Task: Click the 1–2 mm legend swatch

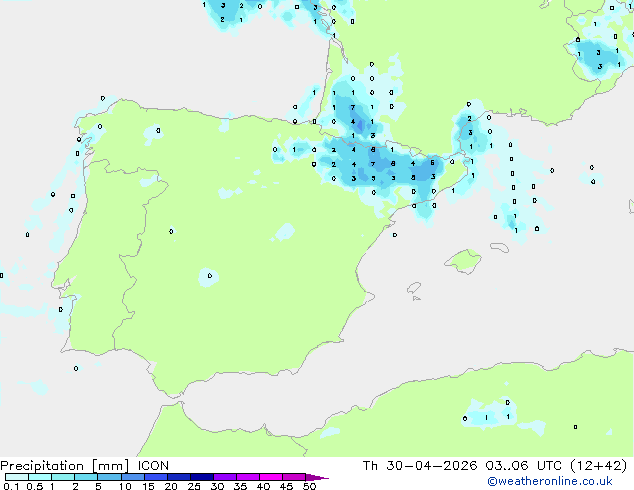Action: (x=63, y=477)
